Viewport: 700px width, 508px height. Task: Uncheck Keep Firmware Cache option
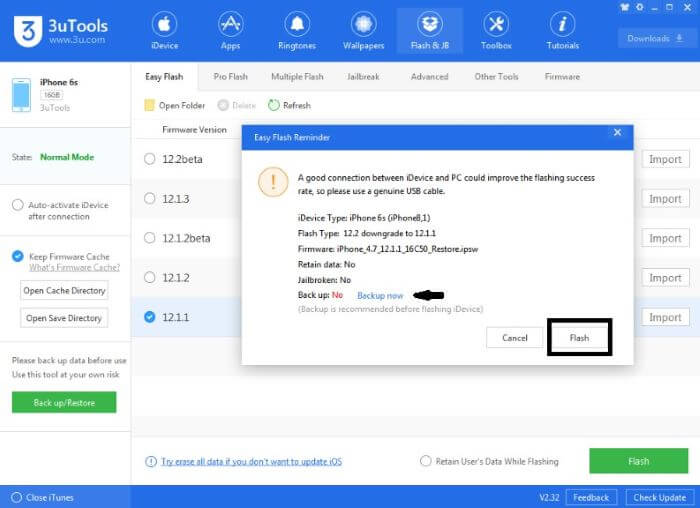(18, 256)
